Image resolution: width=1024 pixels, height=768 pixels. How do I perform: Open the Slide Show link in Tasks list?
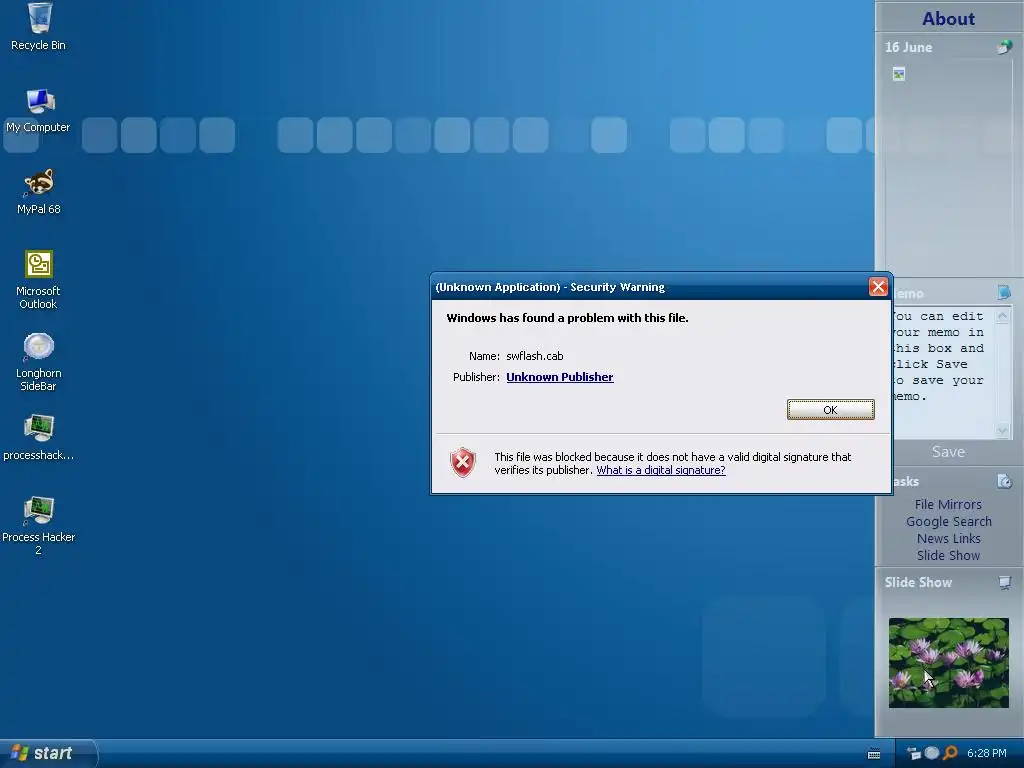[948, 555]
